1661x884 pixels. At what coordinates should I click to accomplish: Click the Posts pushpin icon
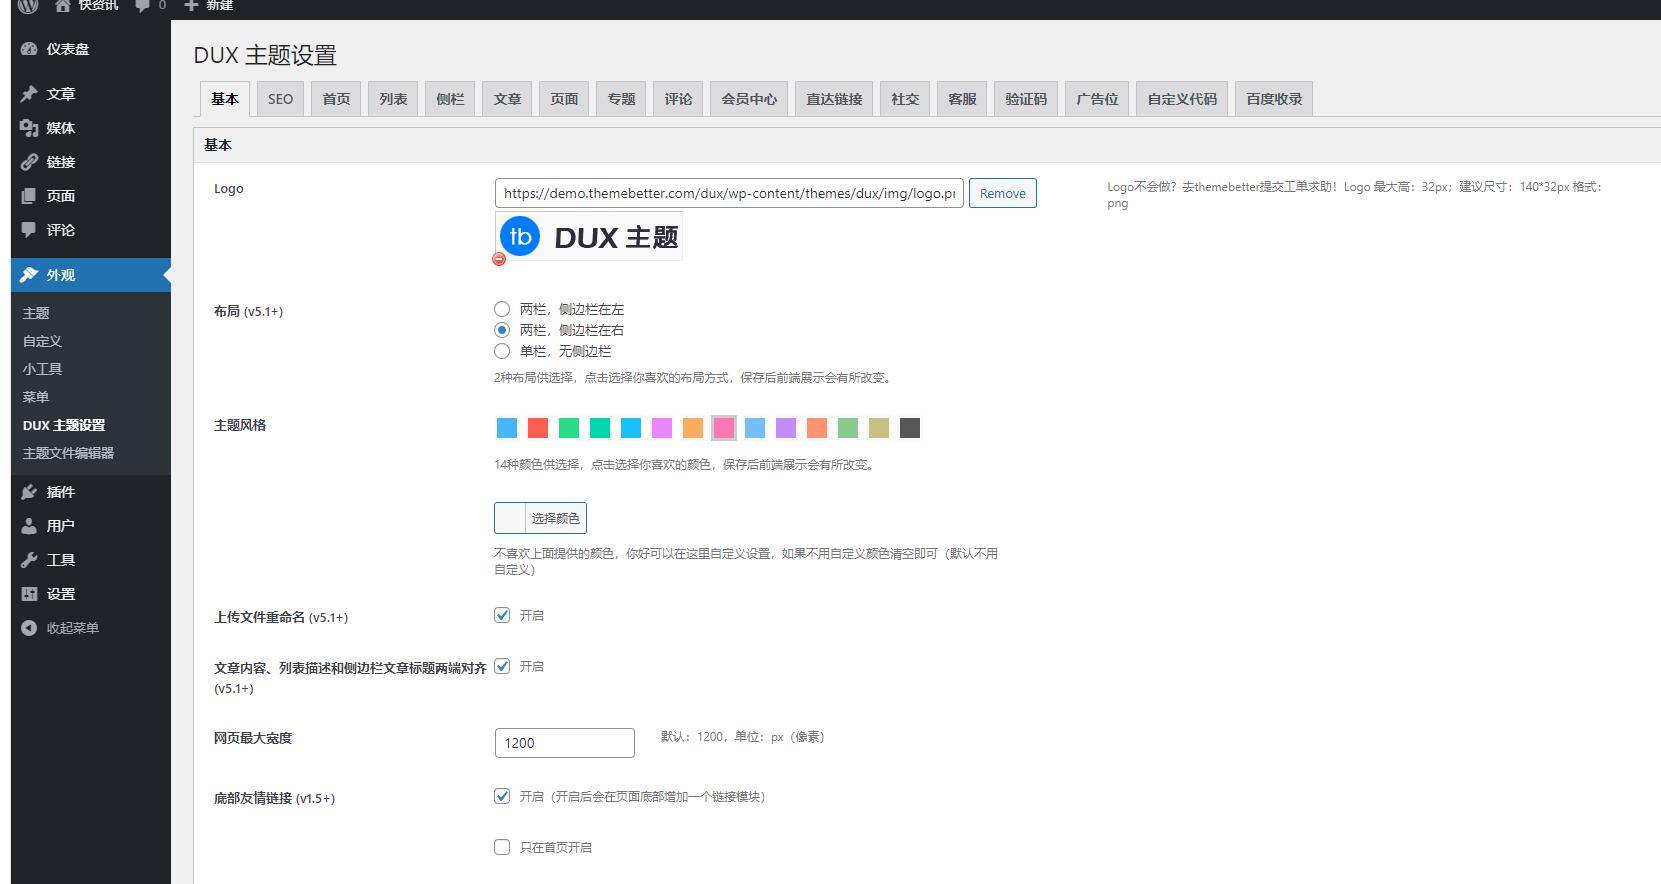[29, 94]
